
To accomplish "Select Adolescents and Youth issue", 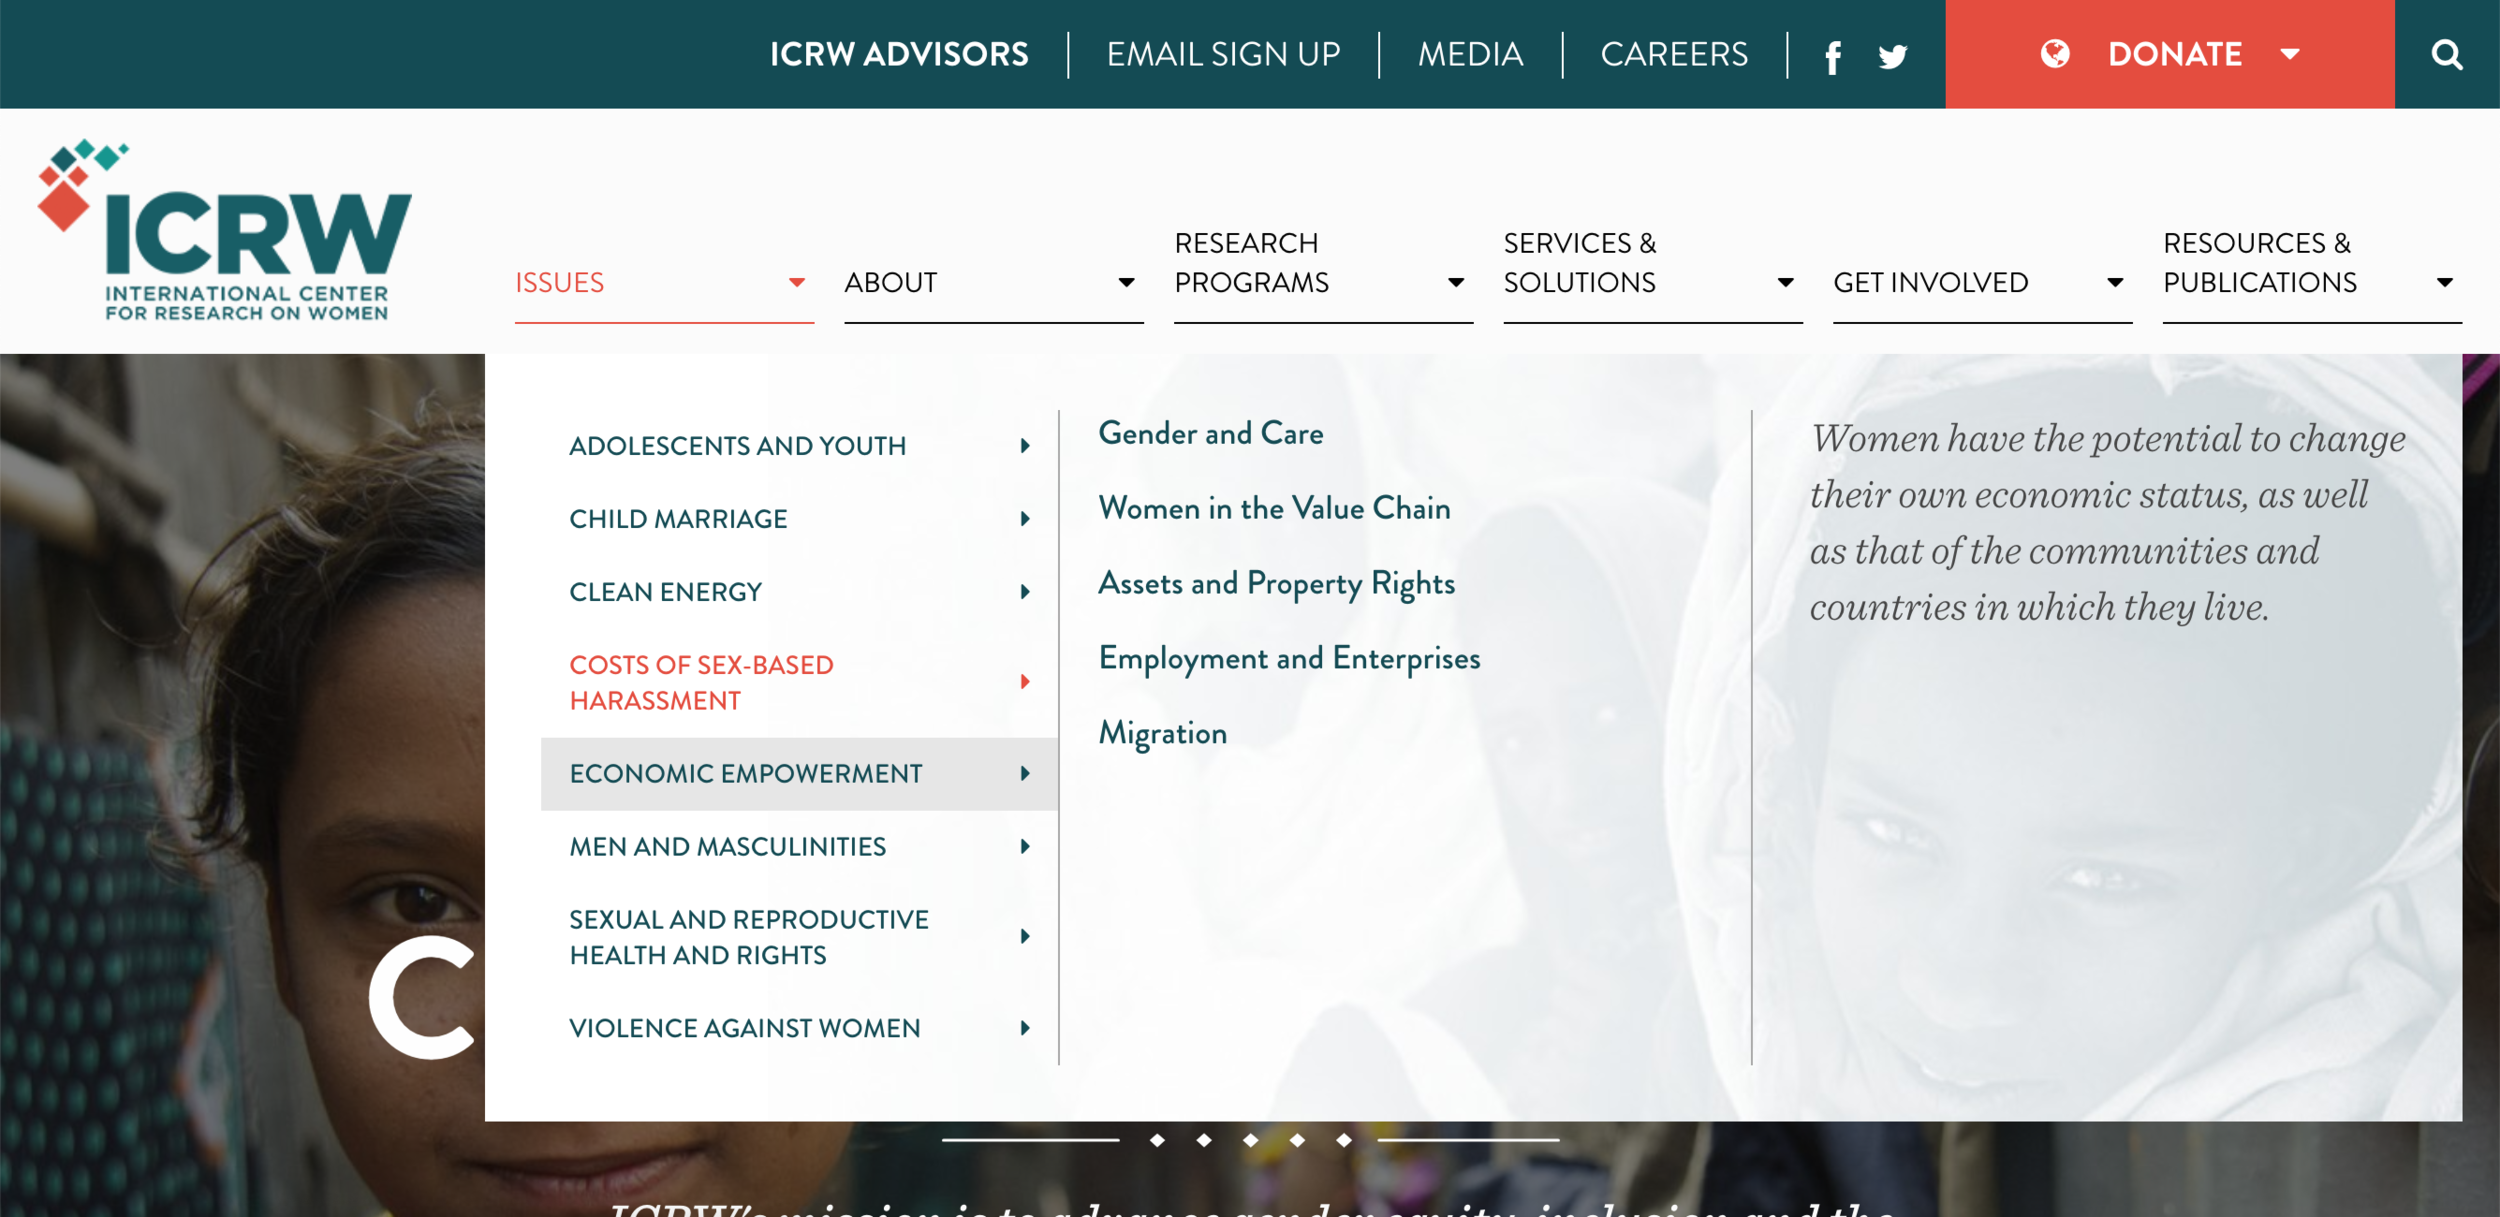I will [738, 446].
